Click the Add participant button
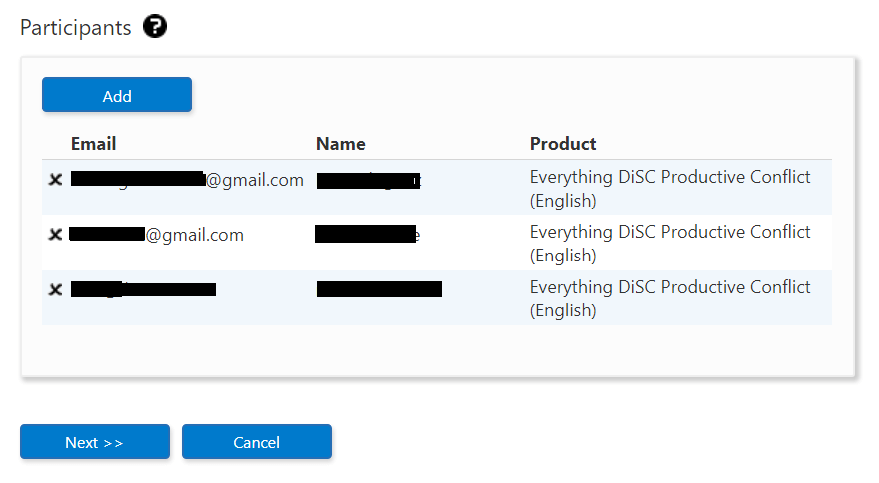879x483 pixels. [x=117, y=95]
